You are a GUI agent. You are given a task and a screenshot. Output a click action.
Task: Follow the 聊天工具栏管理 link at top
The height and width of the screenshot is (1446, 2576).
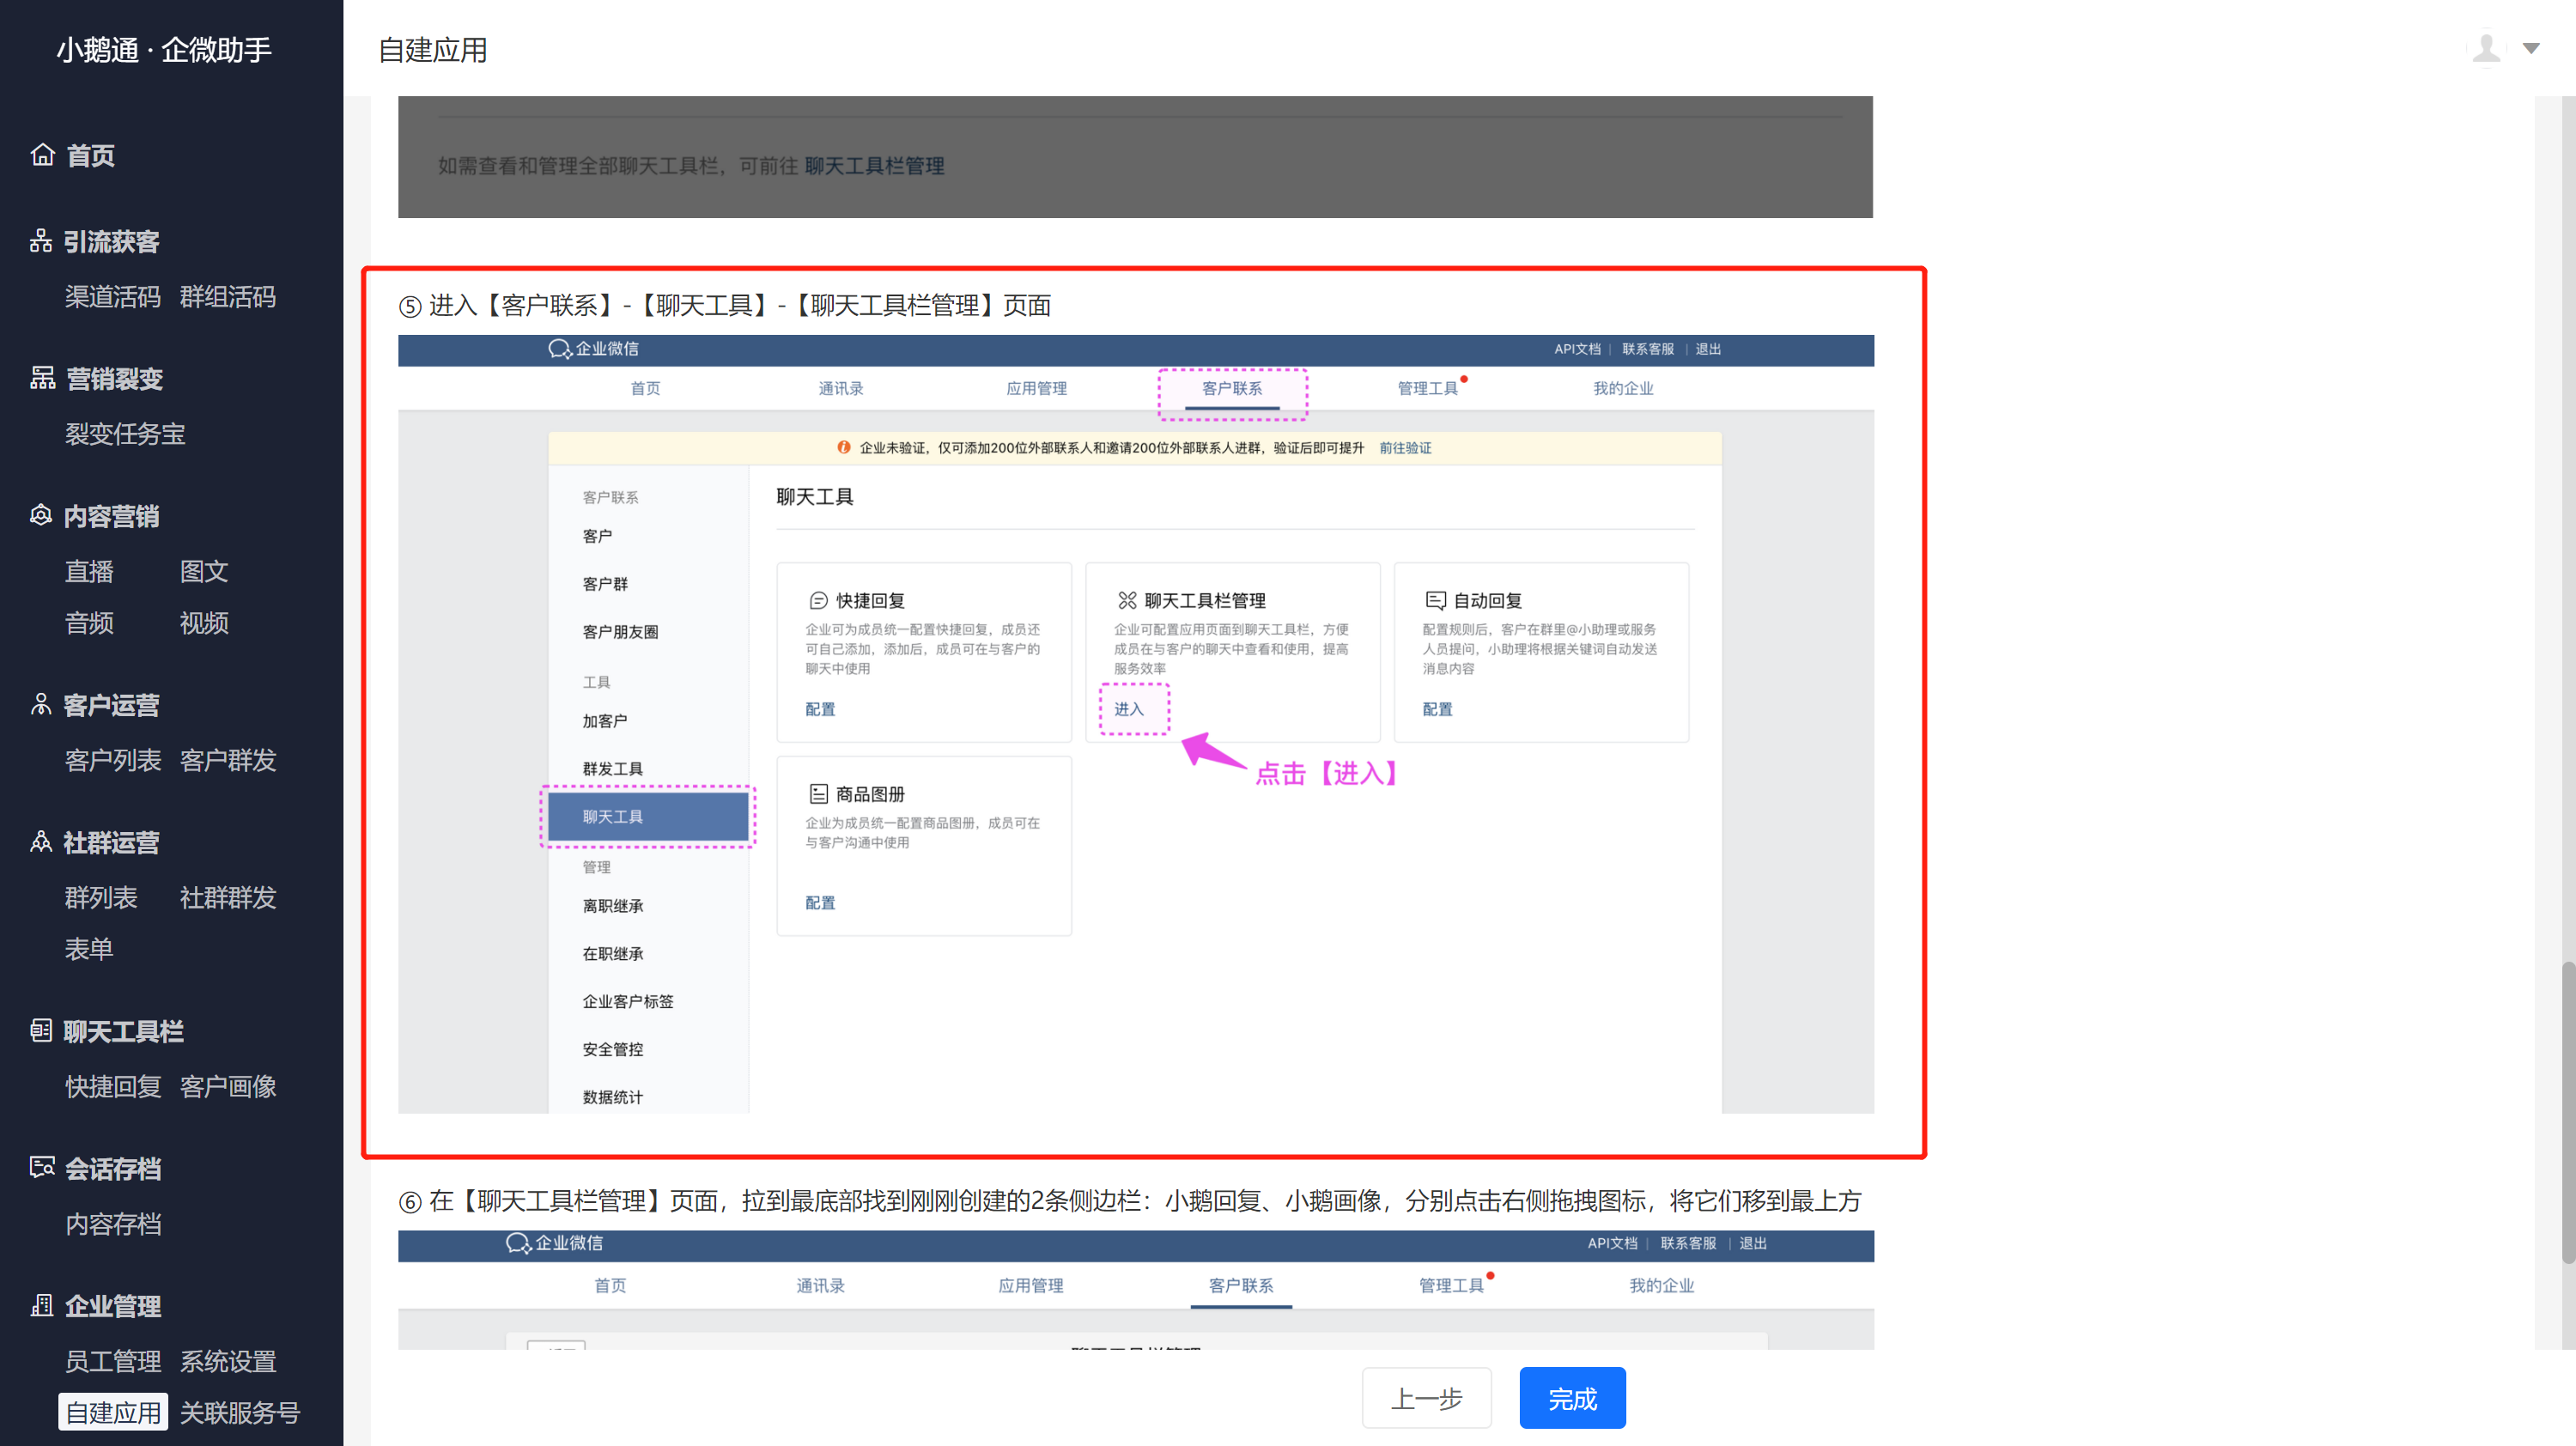(x=874, y=166)
